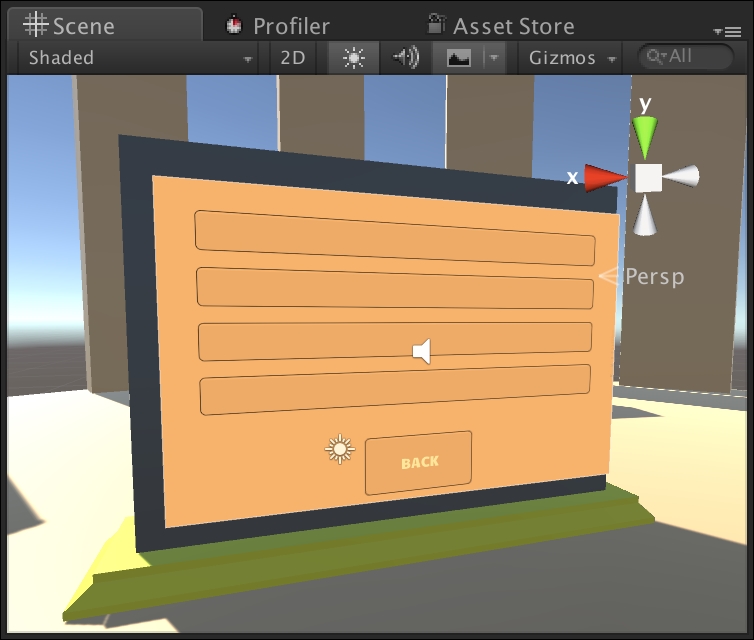754x640 pixels.
Task: Click the gizmo center cube
Action: tap(649, 178)
